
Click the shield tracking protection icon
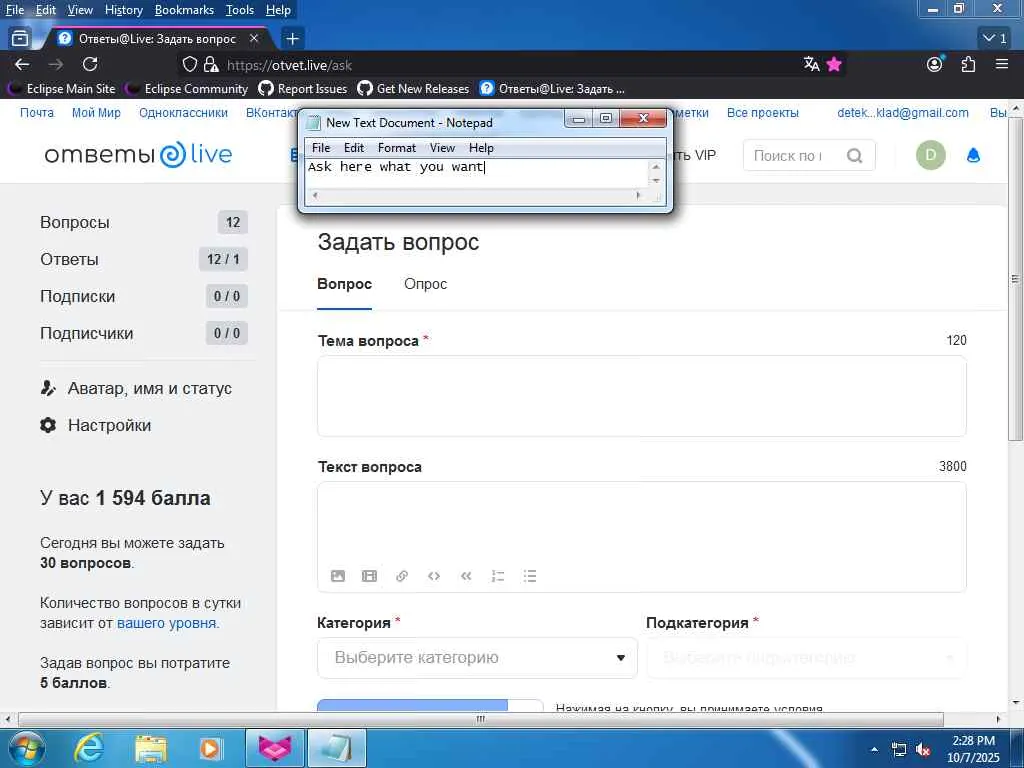point(189,64)
